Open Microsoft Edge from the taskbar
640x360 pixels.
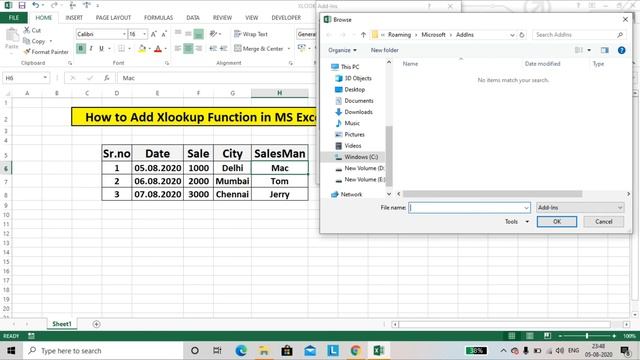point(241,351)
